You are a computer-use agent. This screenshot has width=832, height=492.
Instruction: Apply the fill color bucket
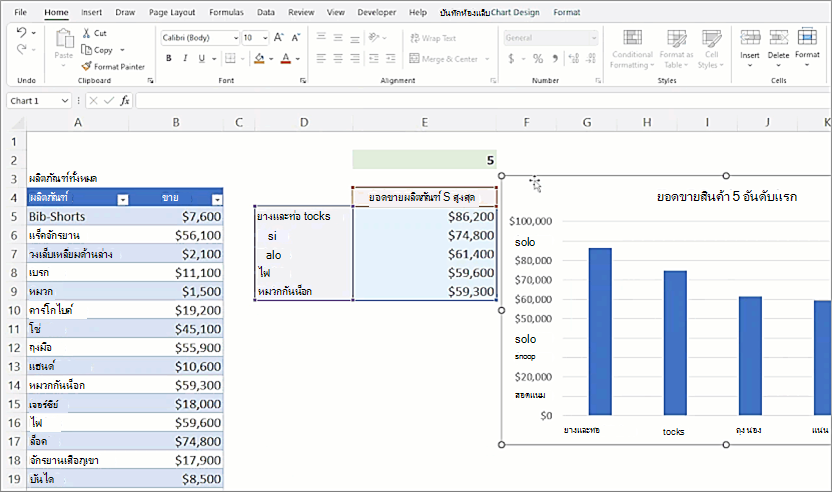[x=259, y=58]
